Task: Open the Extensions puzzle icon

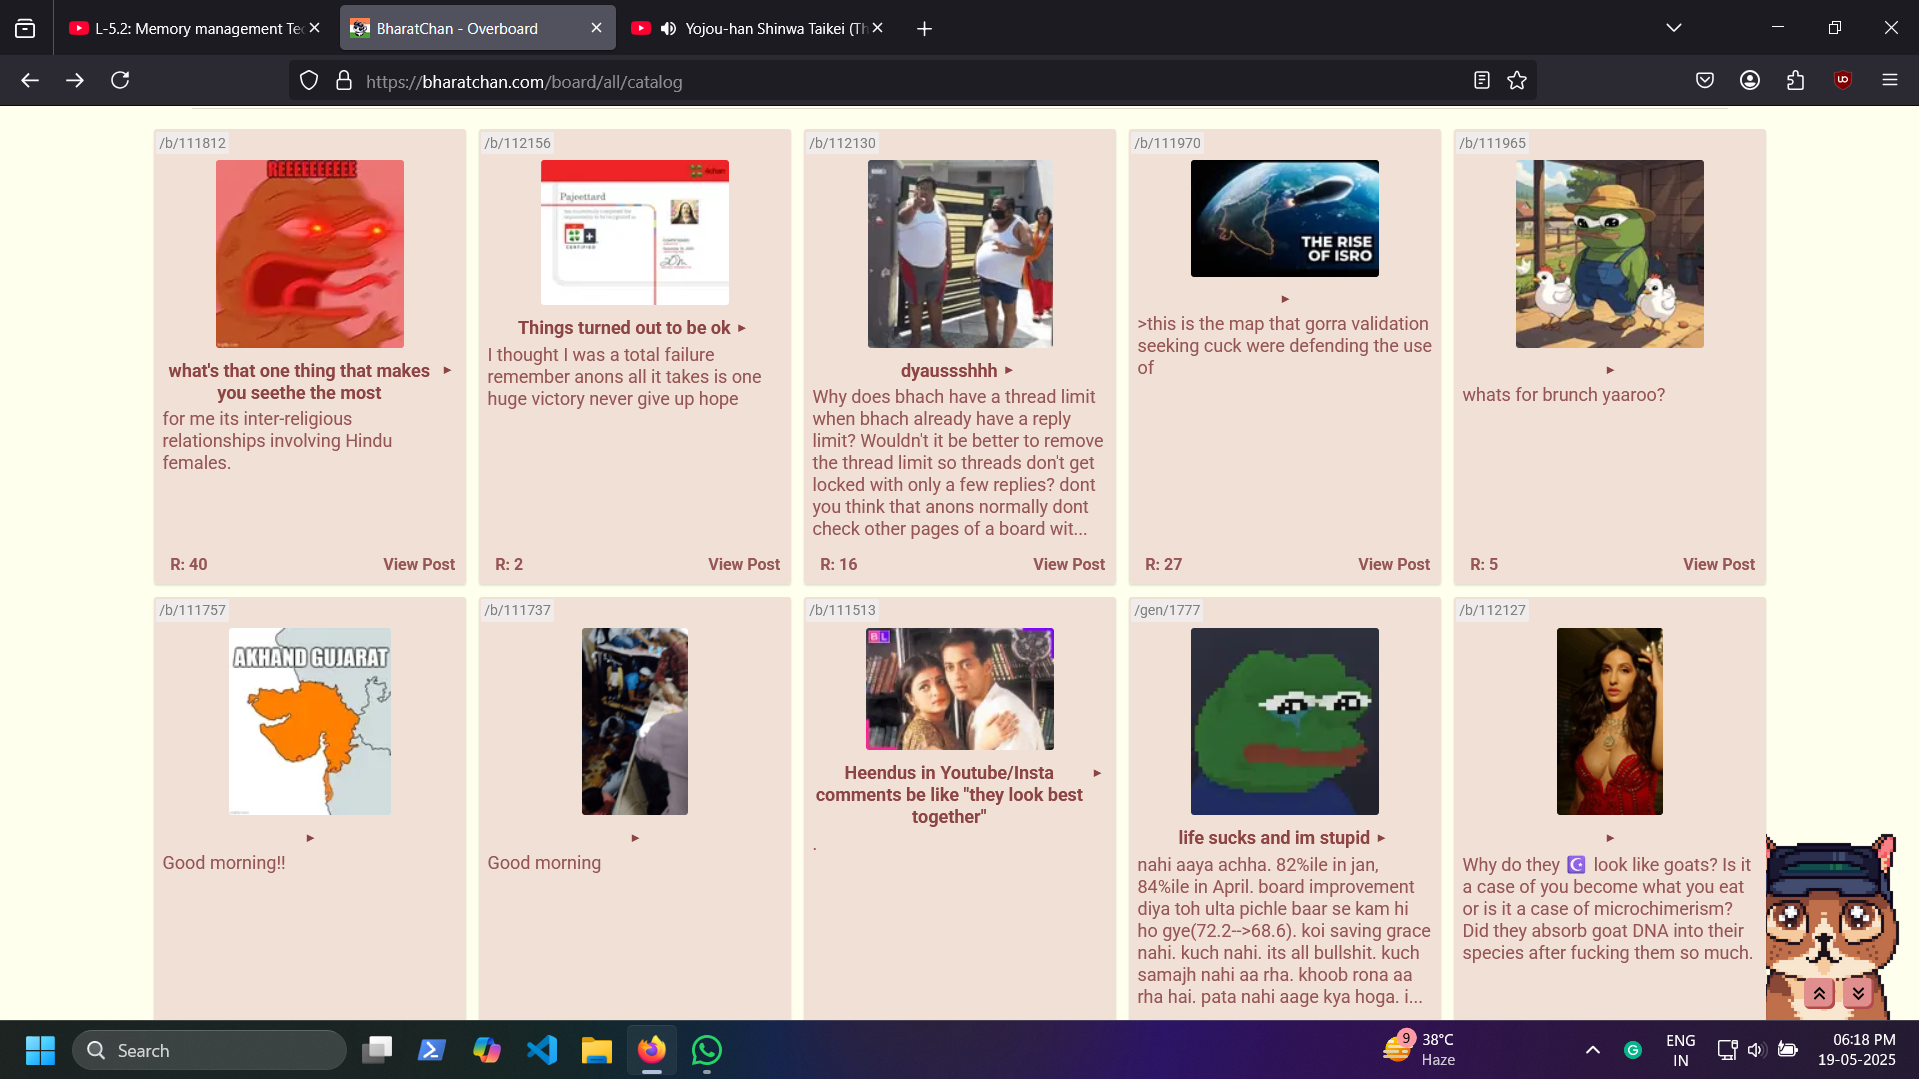Action: (1796, 81)
